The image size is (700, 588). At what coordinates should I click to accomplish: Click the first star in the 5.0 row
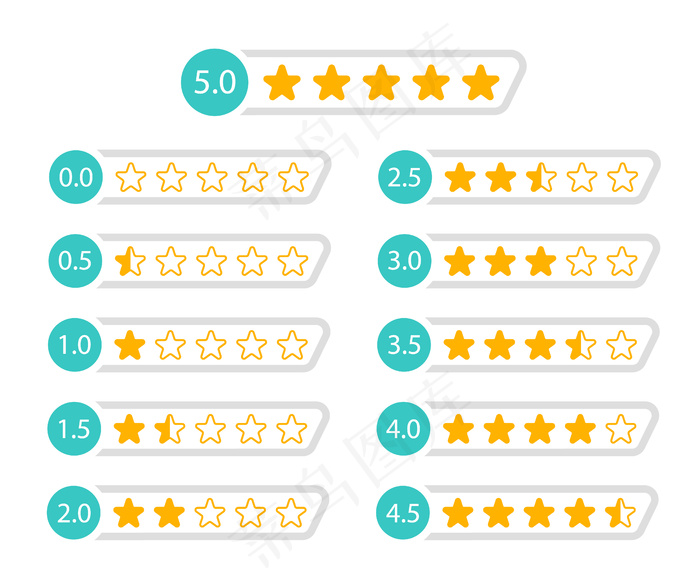[x=283, y=83]
